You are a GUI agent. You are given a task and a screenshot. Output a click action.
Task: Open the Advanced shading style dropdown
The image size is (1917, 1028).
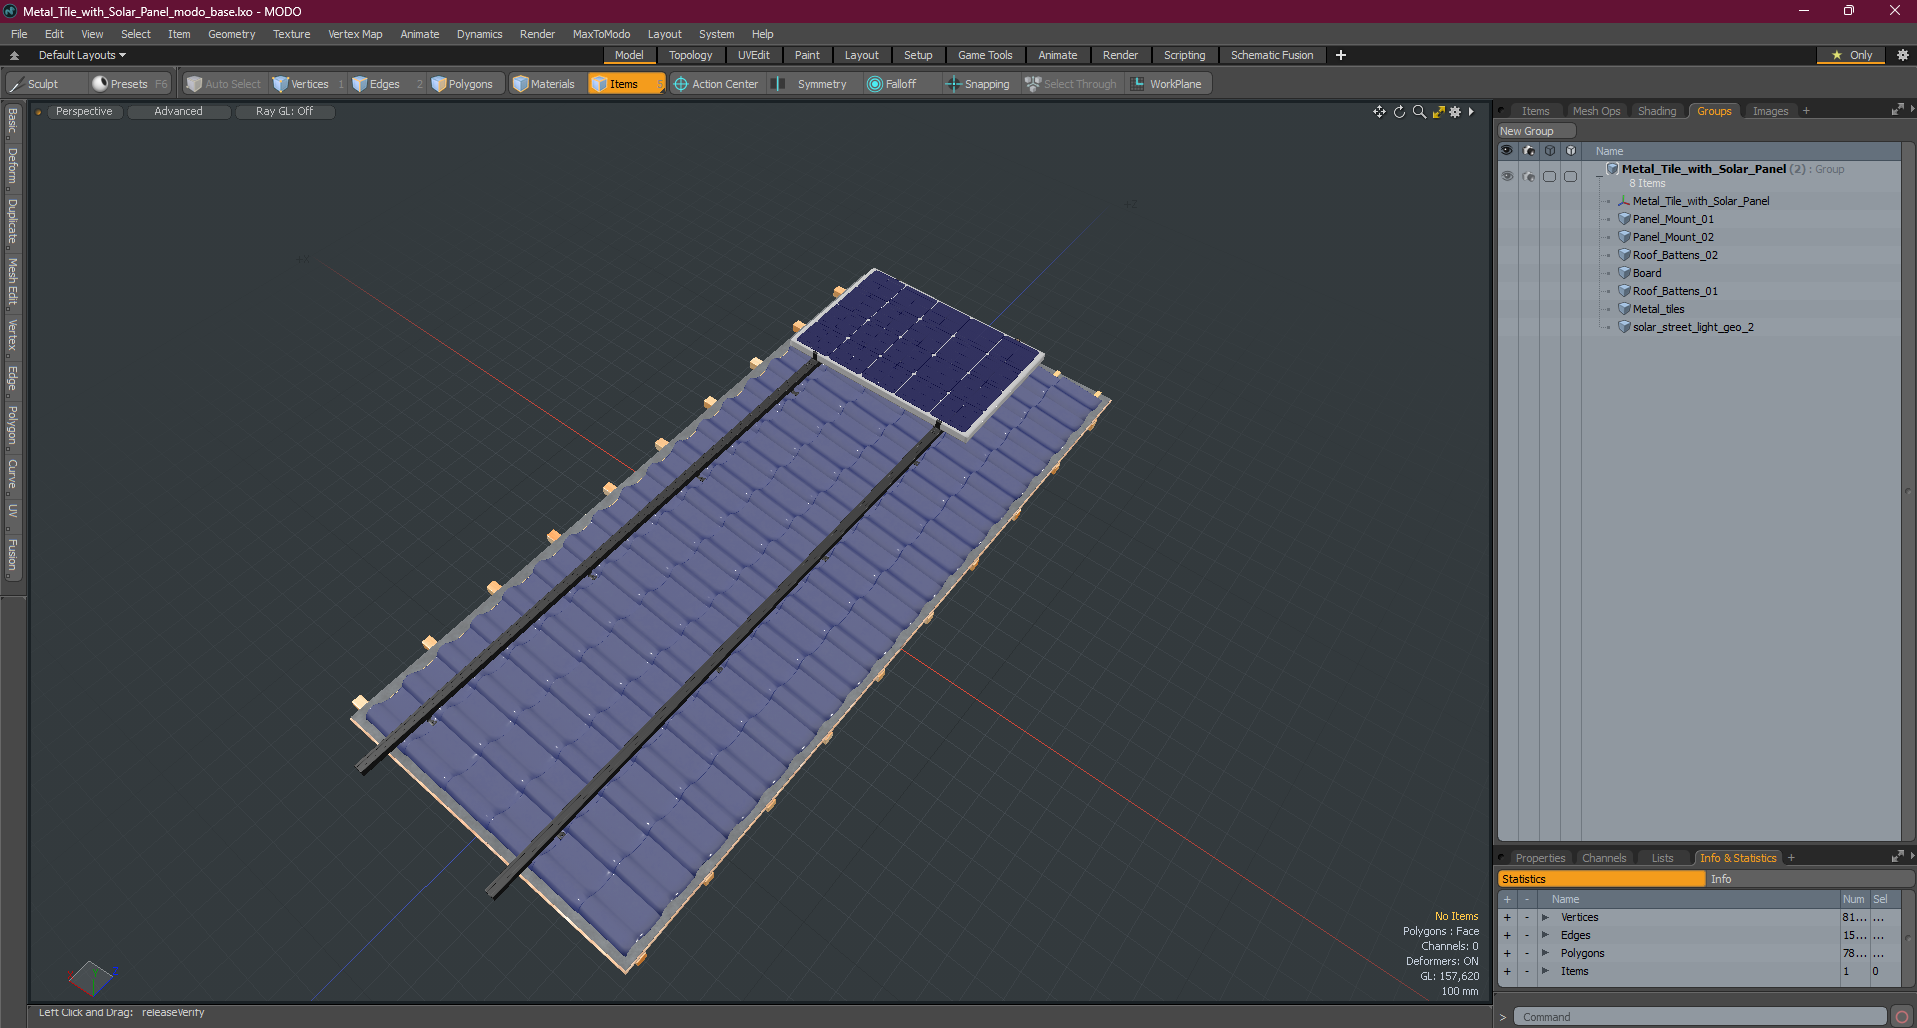click(178, 112)
